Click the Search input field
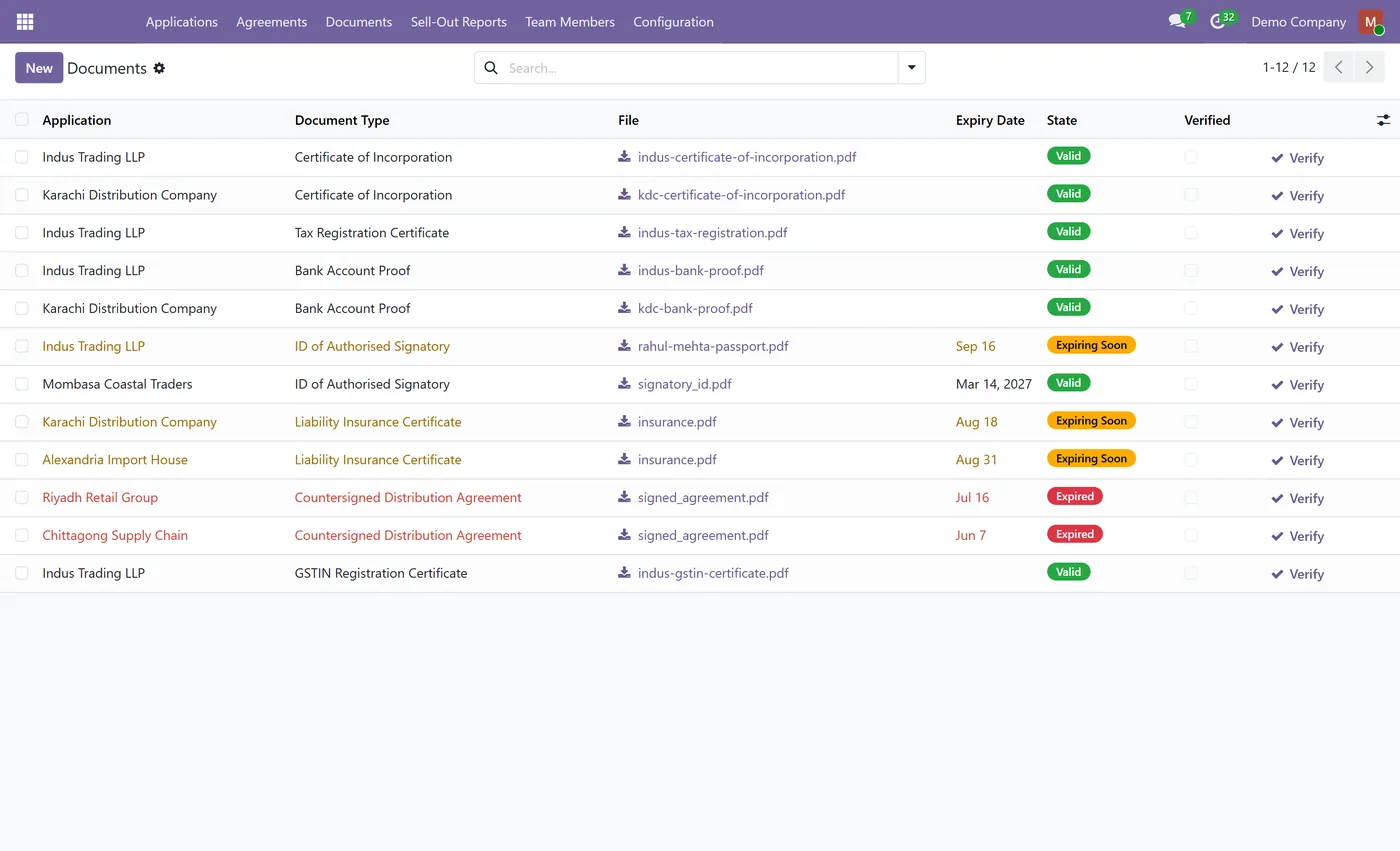The width and height of the screenshot is (1400, 851). coord(700,68)
